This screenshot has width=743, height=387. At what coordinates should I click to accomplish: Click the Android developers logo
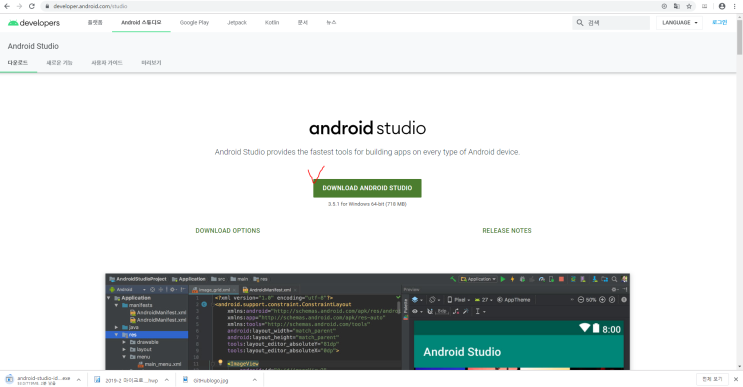pyautogui.click(x=34, y=23)
